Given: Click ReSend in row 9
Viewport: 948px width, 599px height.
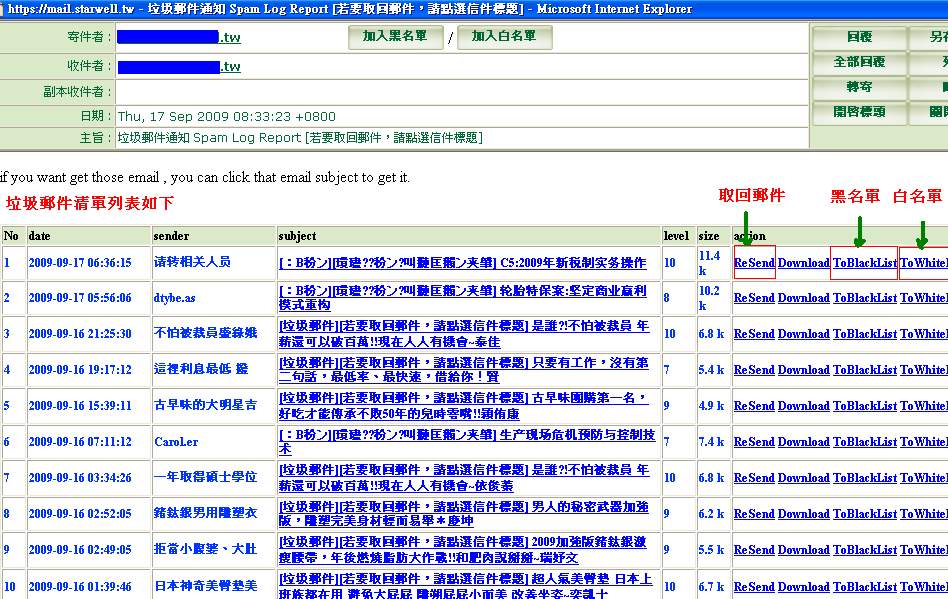Looking at the screenshot, I should coord(754,550).
